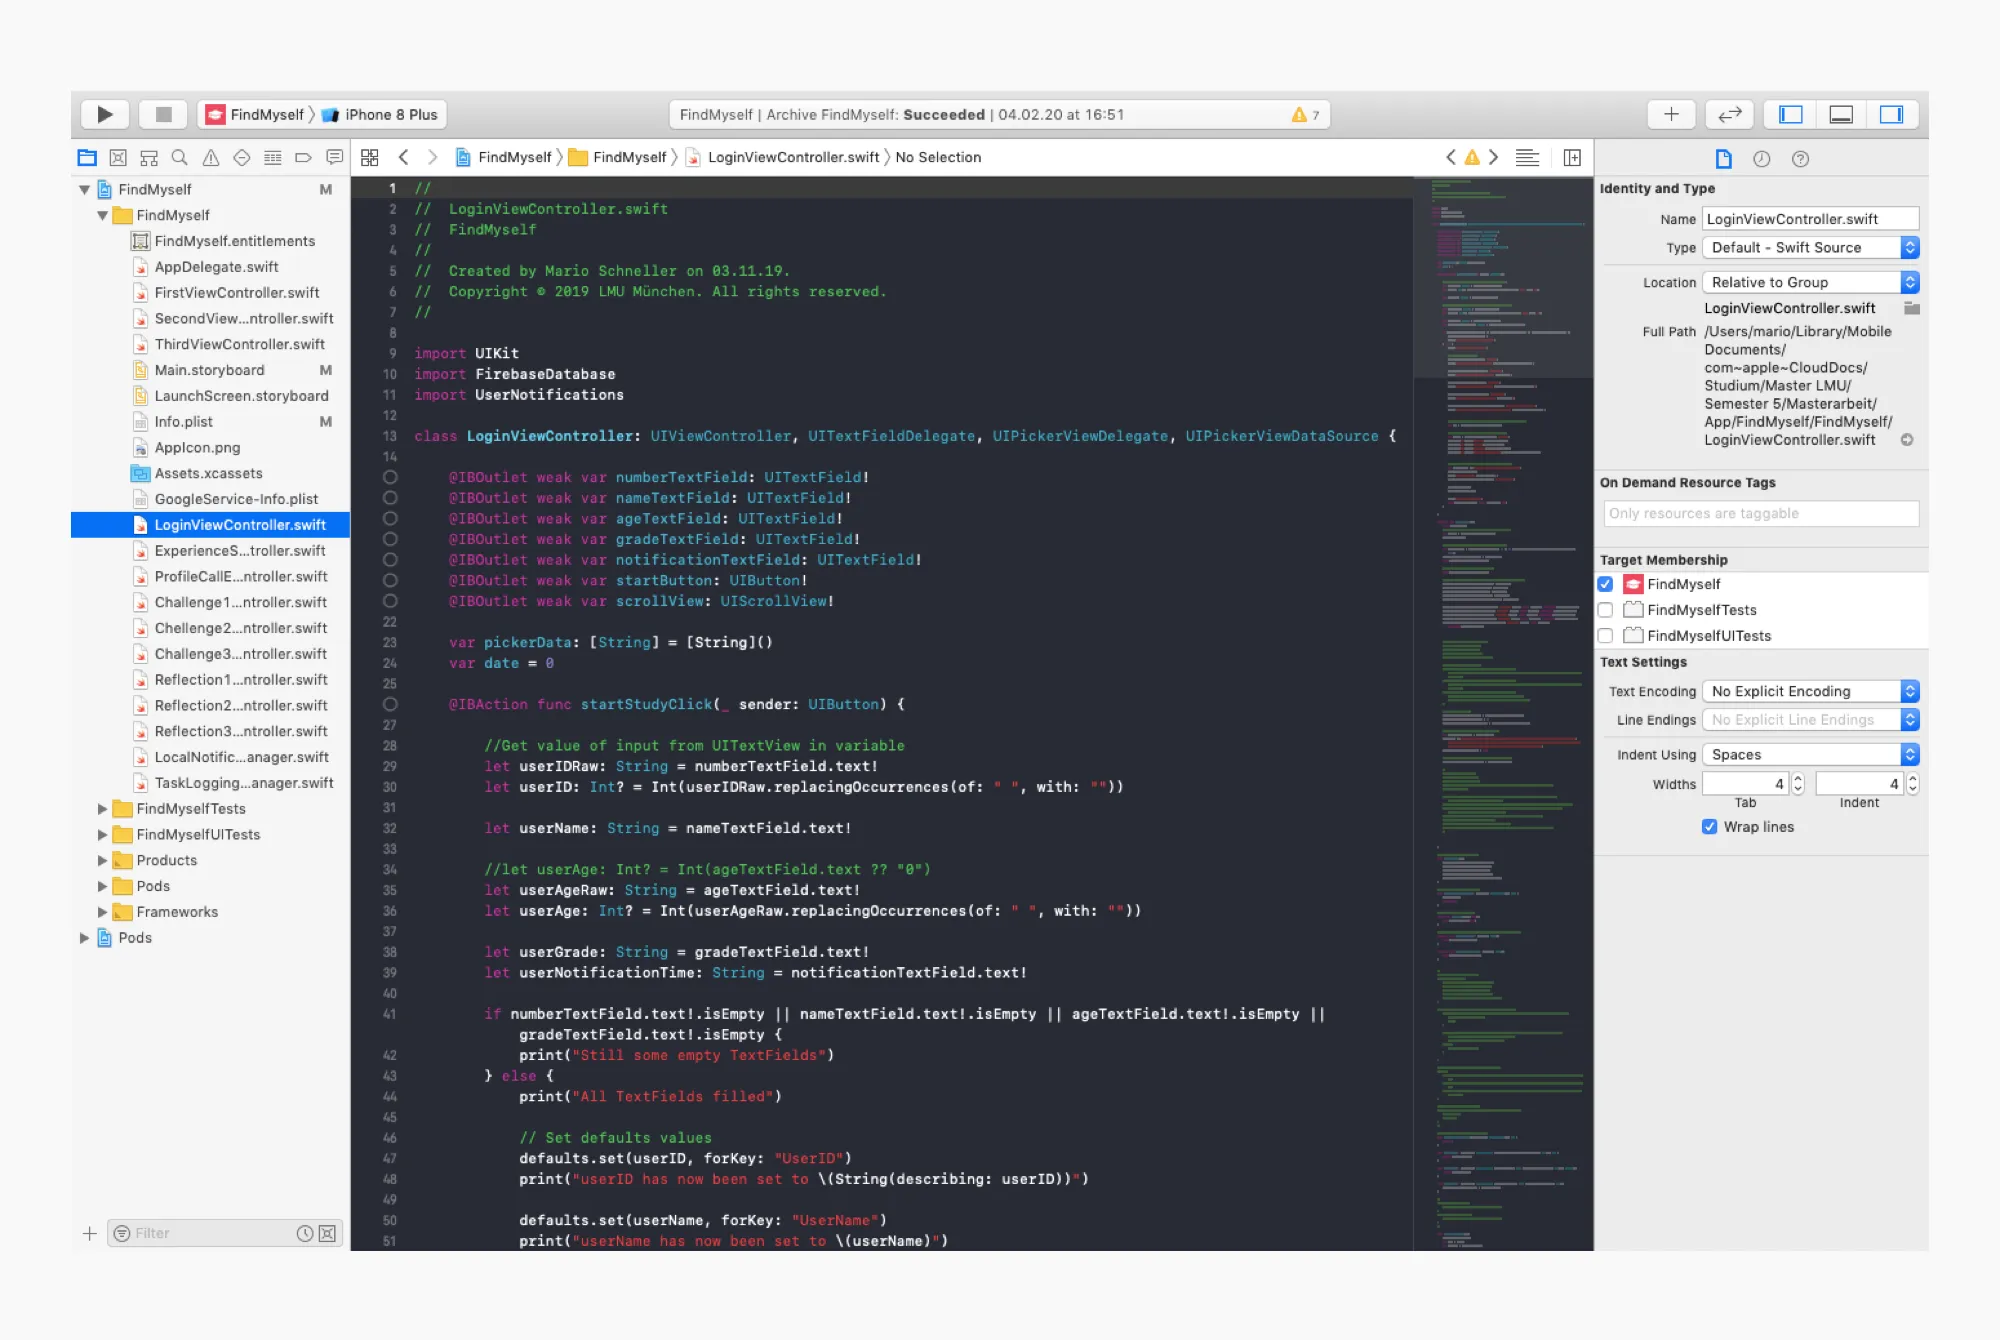2000x1340 pixels.
Task: Go back with the editor back arrow
Action: pos(404,157)
